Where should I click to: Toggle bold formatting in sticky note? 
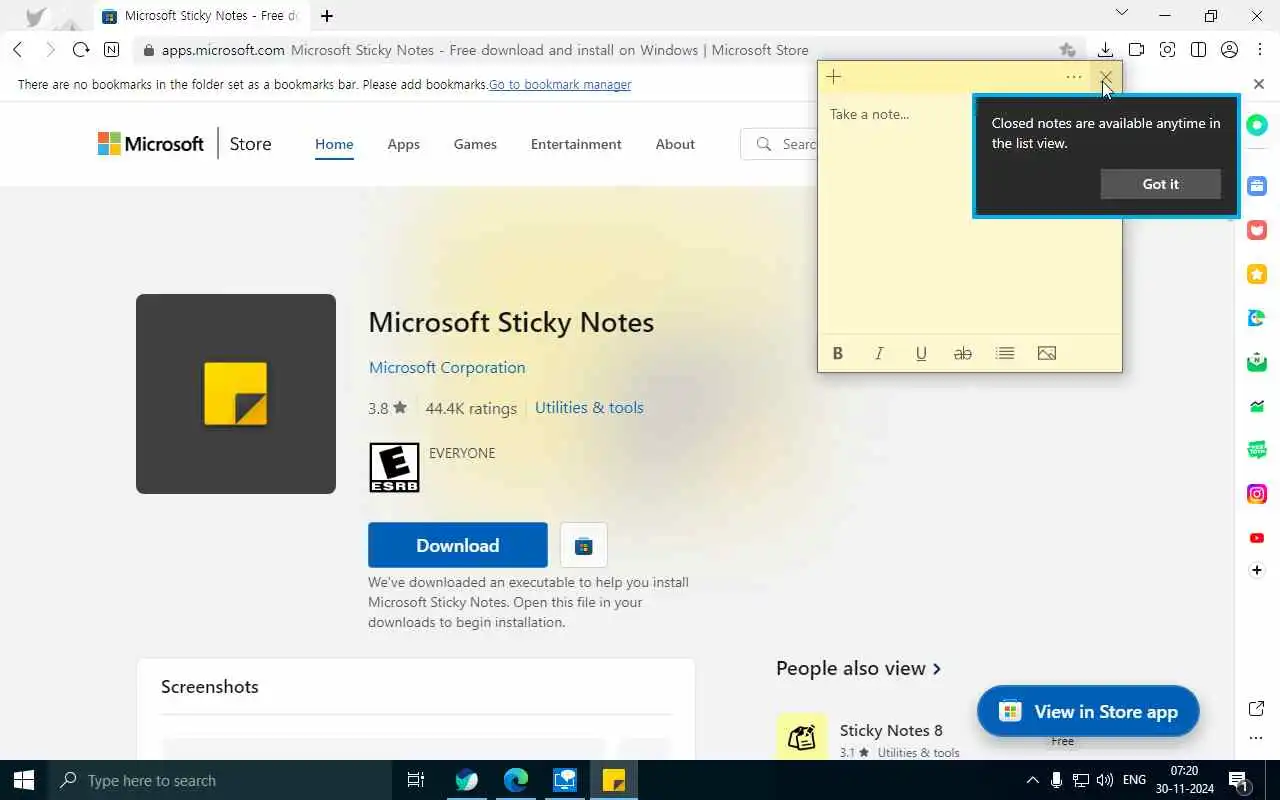(x=838, y=353)
